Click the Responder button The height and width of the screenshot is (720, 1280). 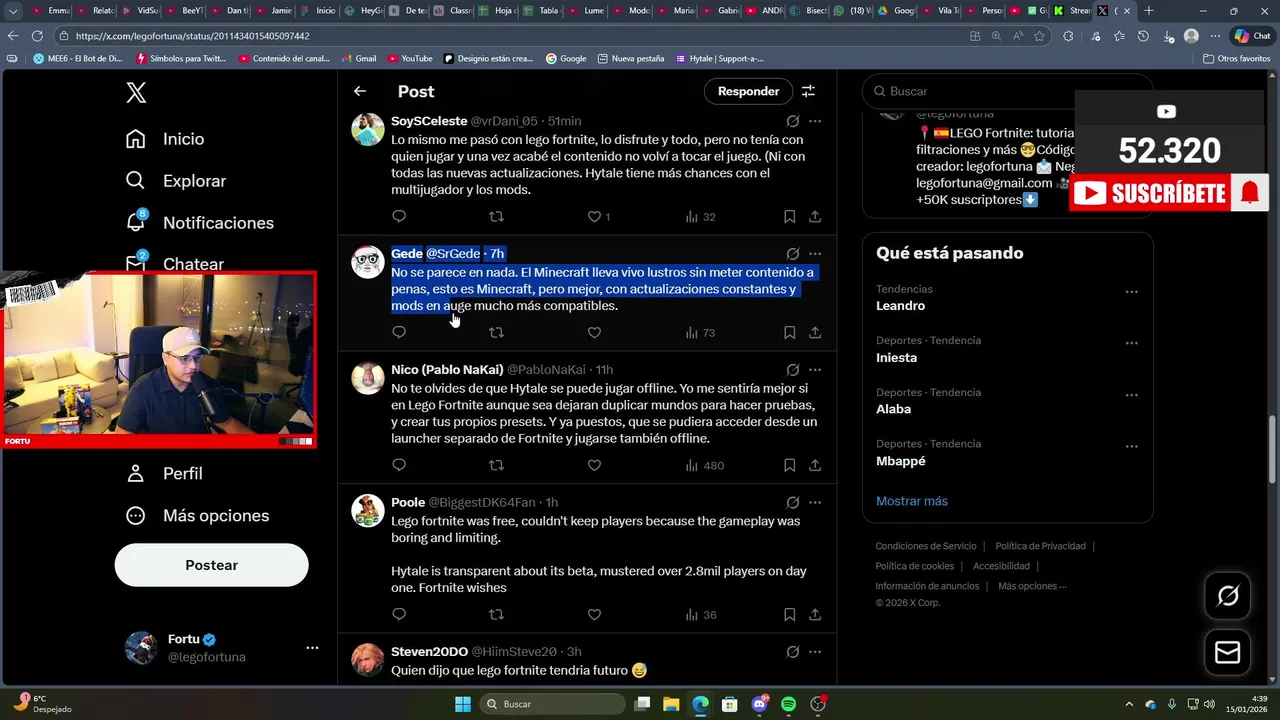point(748,91)
